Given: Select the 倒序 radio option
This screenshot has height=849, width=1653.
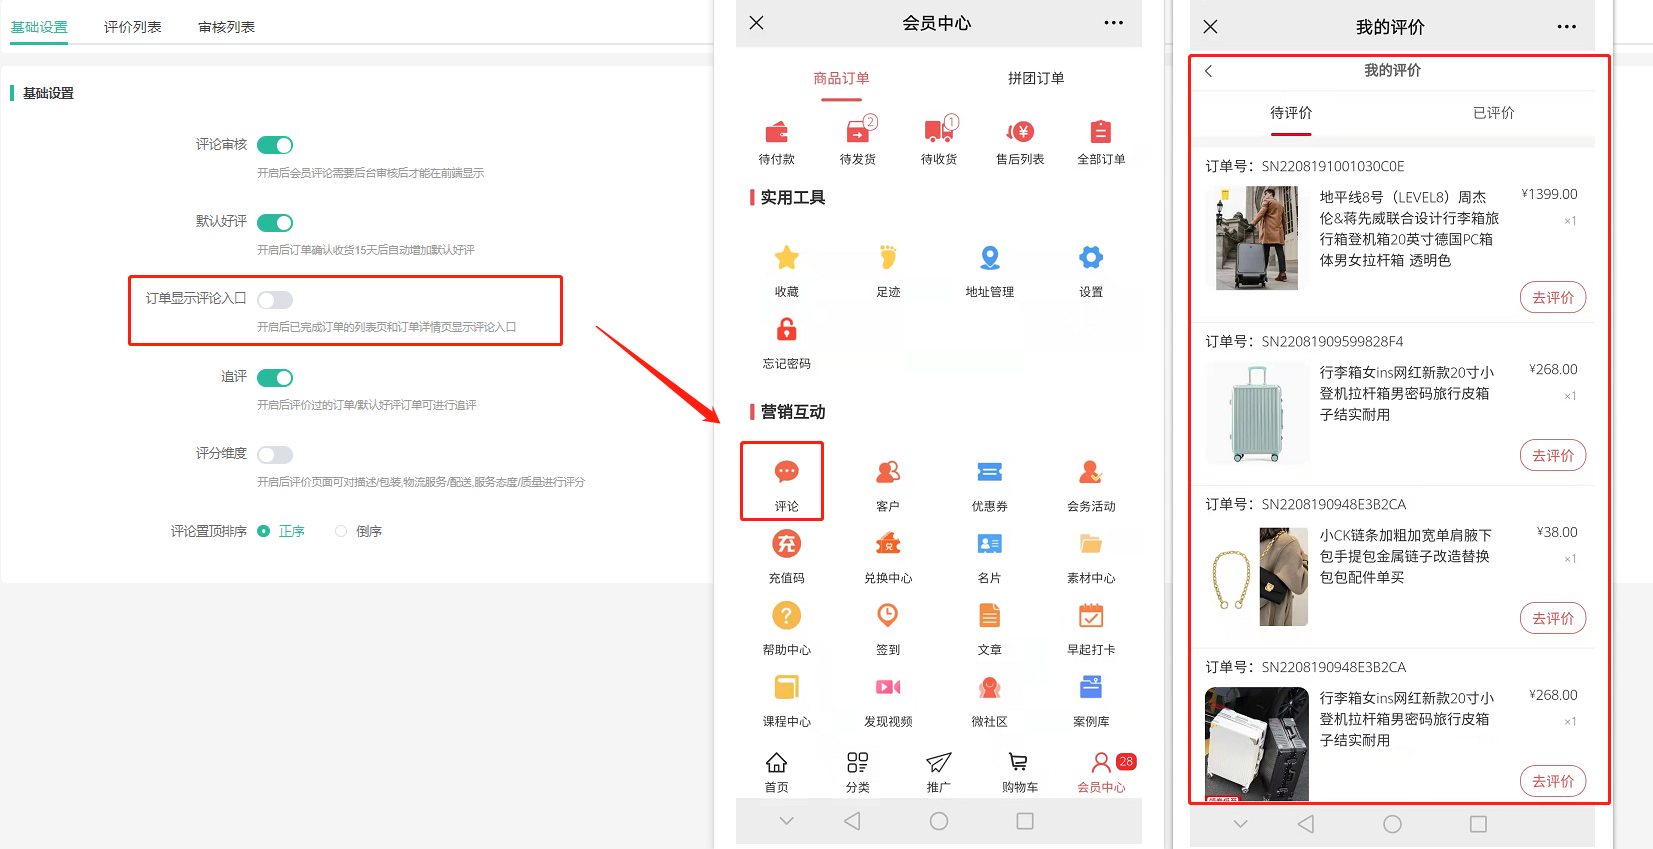Looking at the screenshot, I should pos(342,531).
